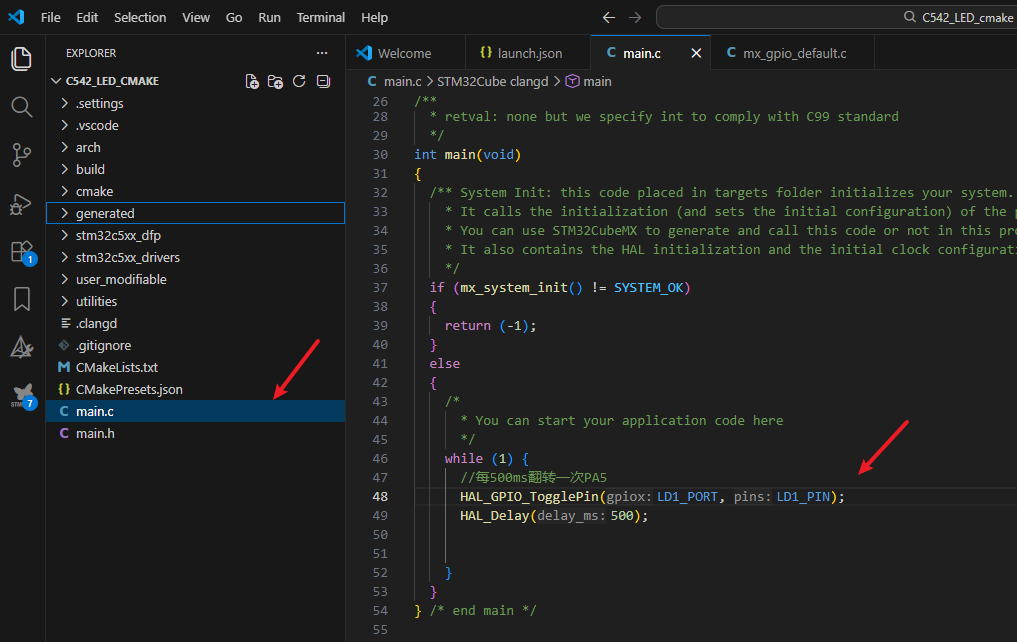Viewport: 1017px width, 642px height.
Task: Expand the stm32c5xx_drivers folder
Action: 195,257
